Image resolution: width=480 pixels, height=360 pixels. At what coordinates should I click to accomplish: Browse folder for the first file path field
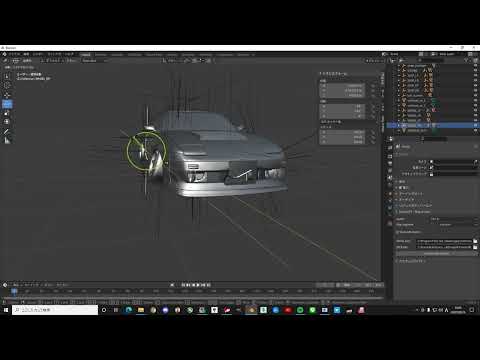point(475,241)
